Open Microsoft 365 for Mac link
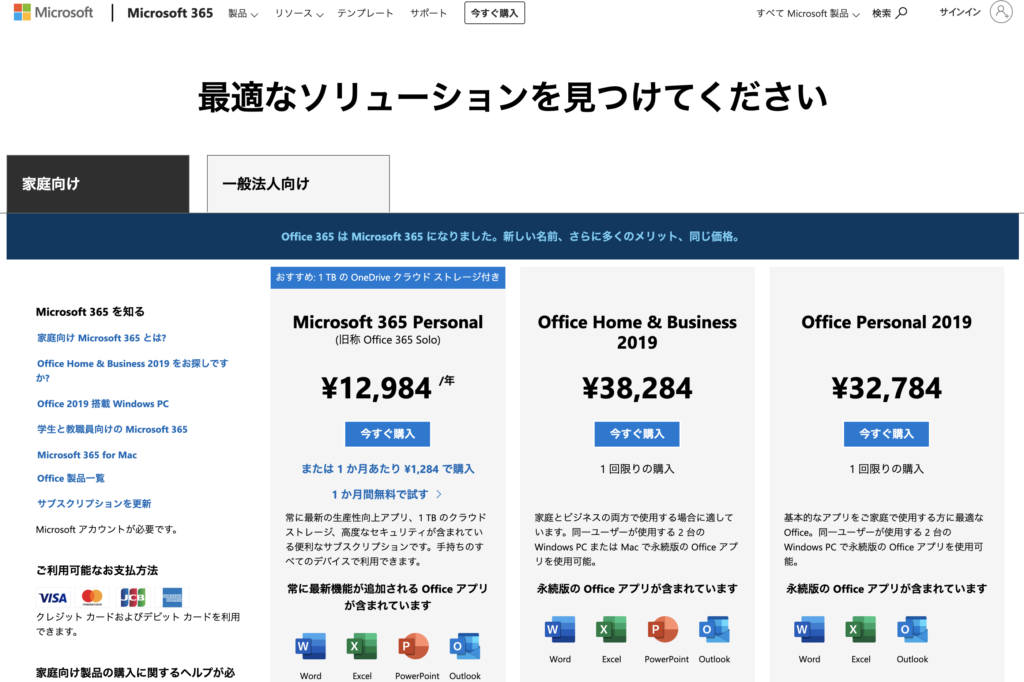This screenshot has width=1024, height=682. [87, 455]
